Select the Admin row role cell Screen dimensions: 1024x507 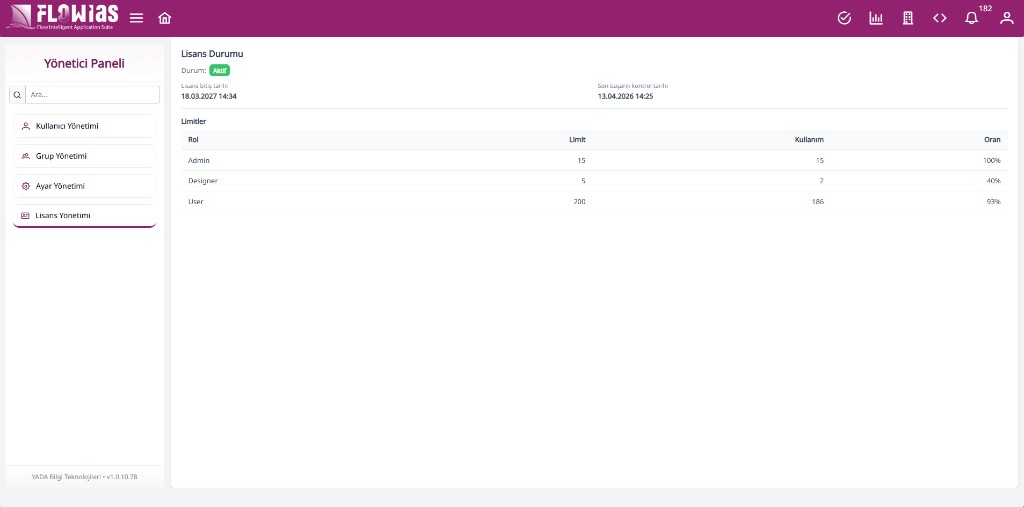point(199,160)
